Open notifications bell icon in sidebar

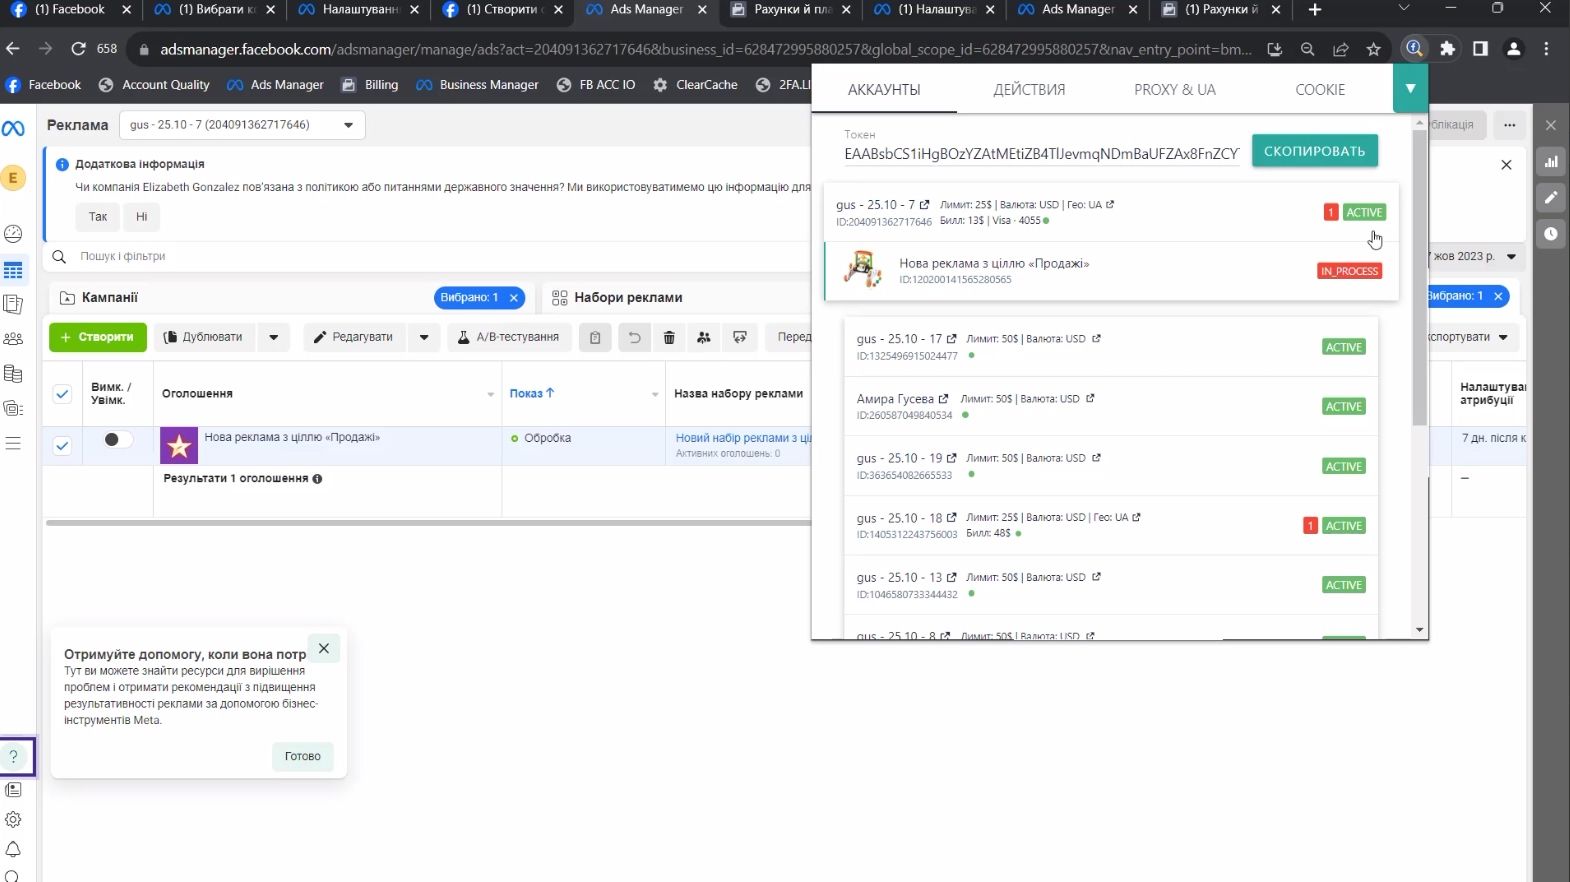pos(13,849)
